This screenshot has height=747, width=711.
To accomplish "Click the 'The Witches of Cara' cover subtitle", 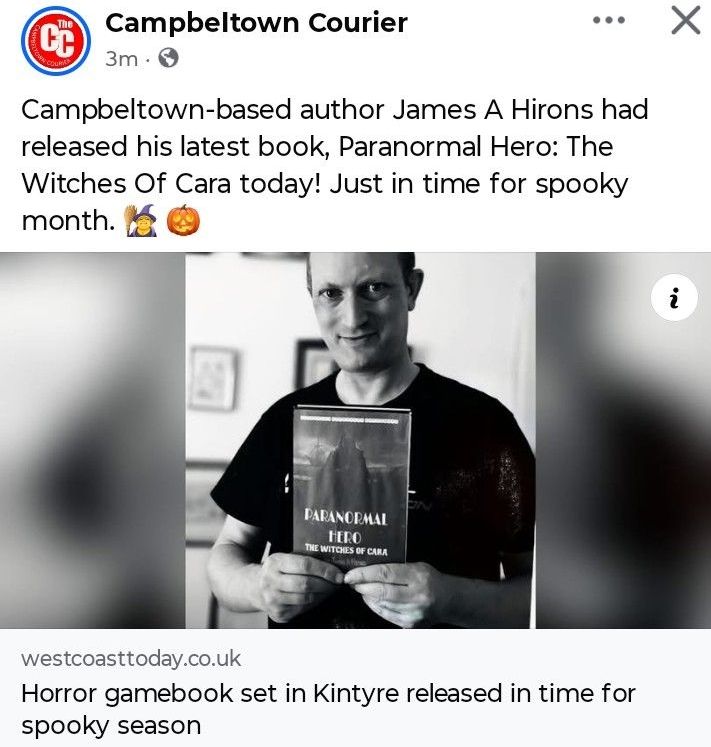I will [x=346, y=550].
